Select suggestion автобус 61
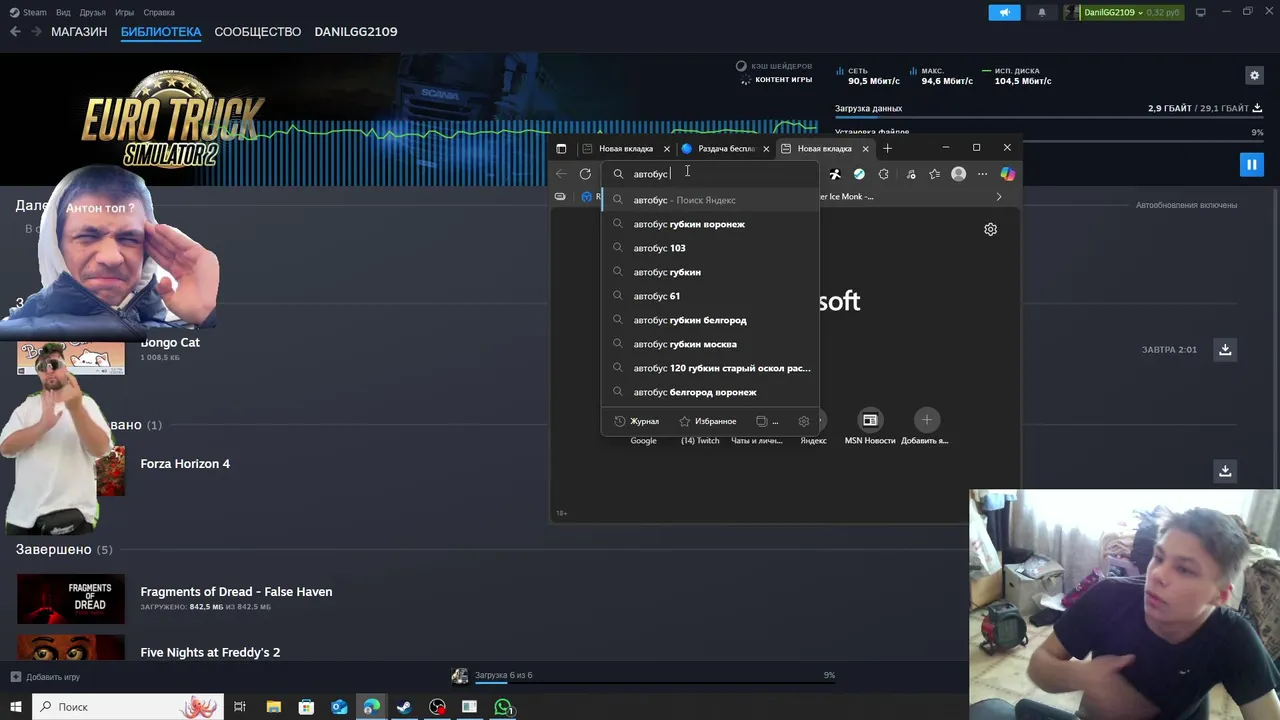1280x720 pixels. 710,296
